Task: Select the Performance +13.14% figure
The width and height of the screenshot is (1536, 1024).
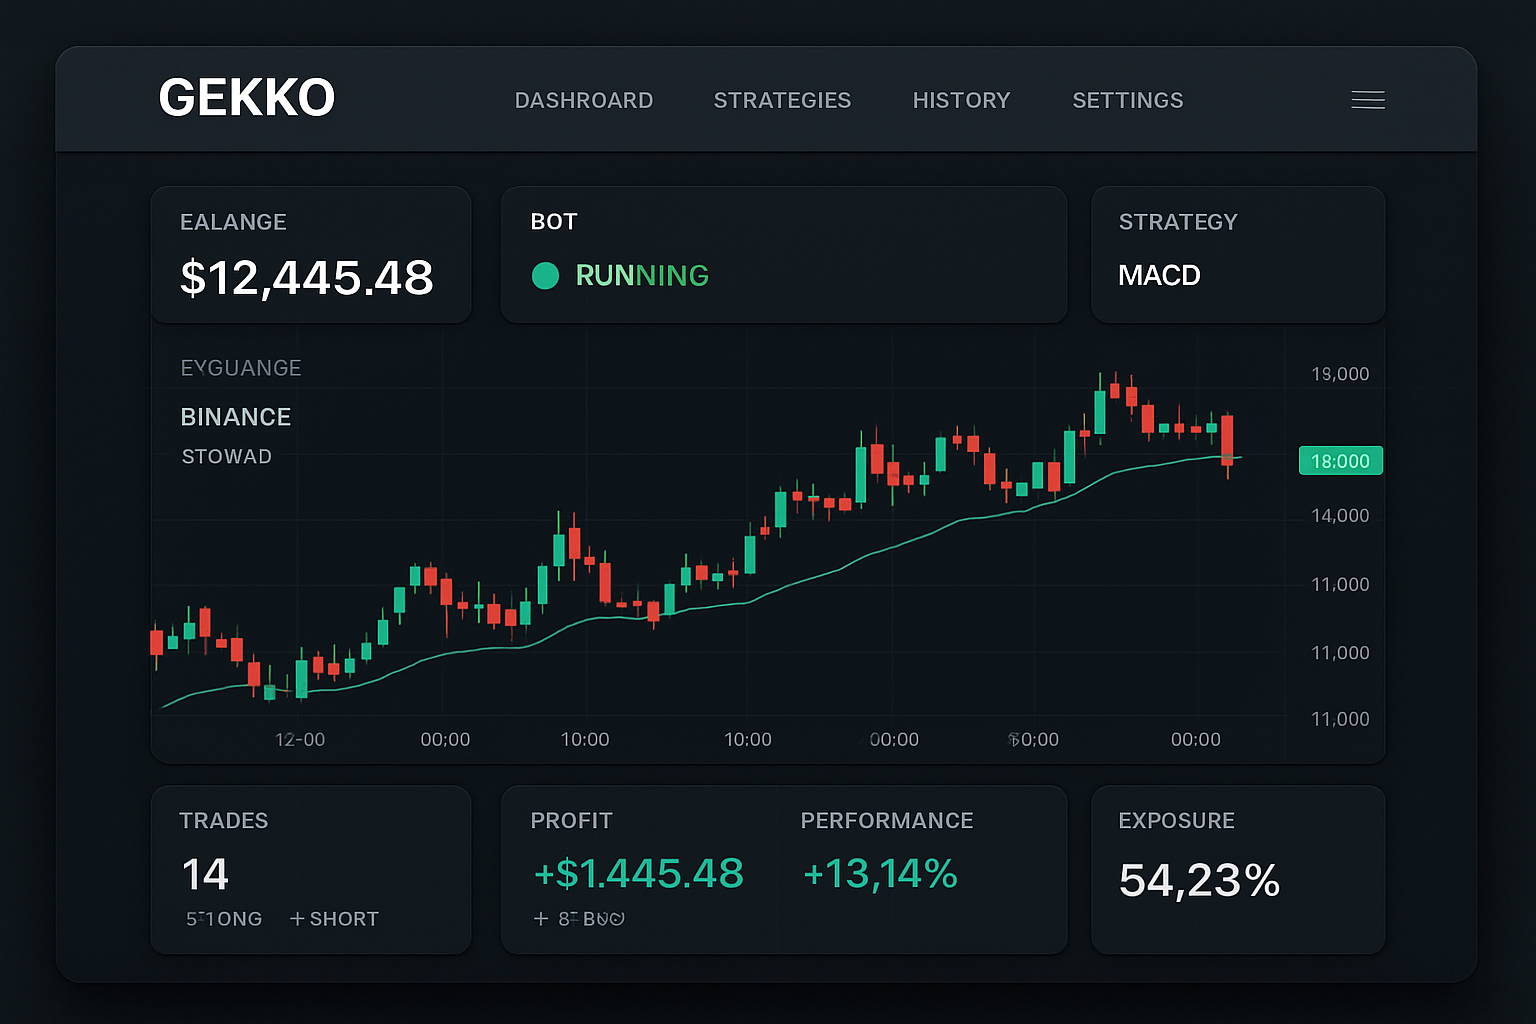Action: pos(880,873)
